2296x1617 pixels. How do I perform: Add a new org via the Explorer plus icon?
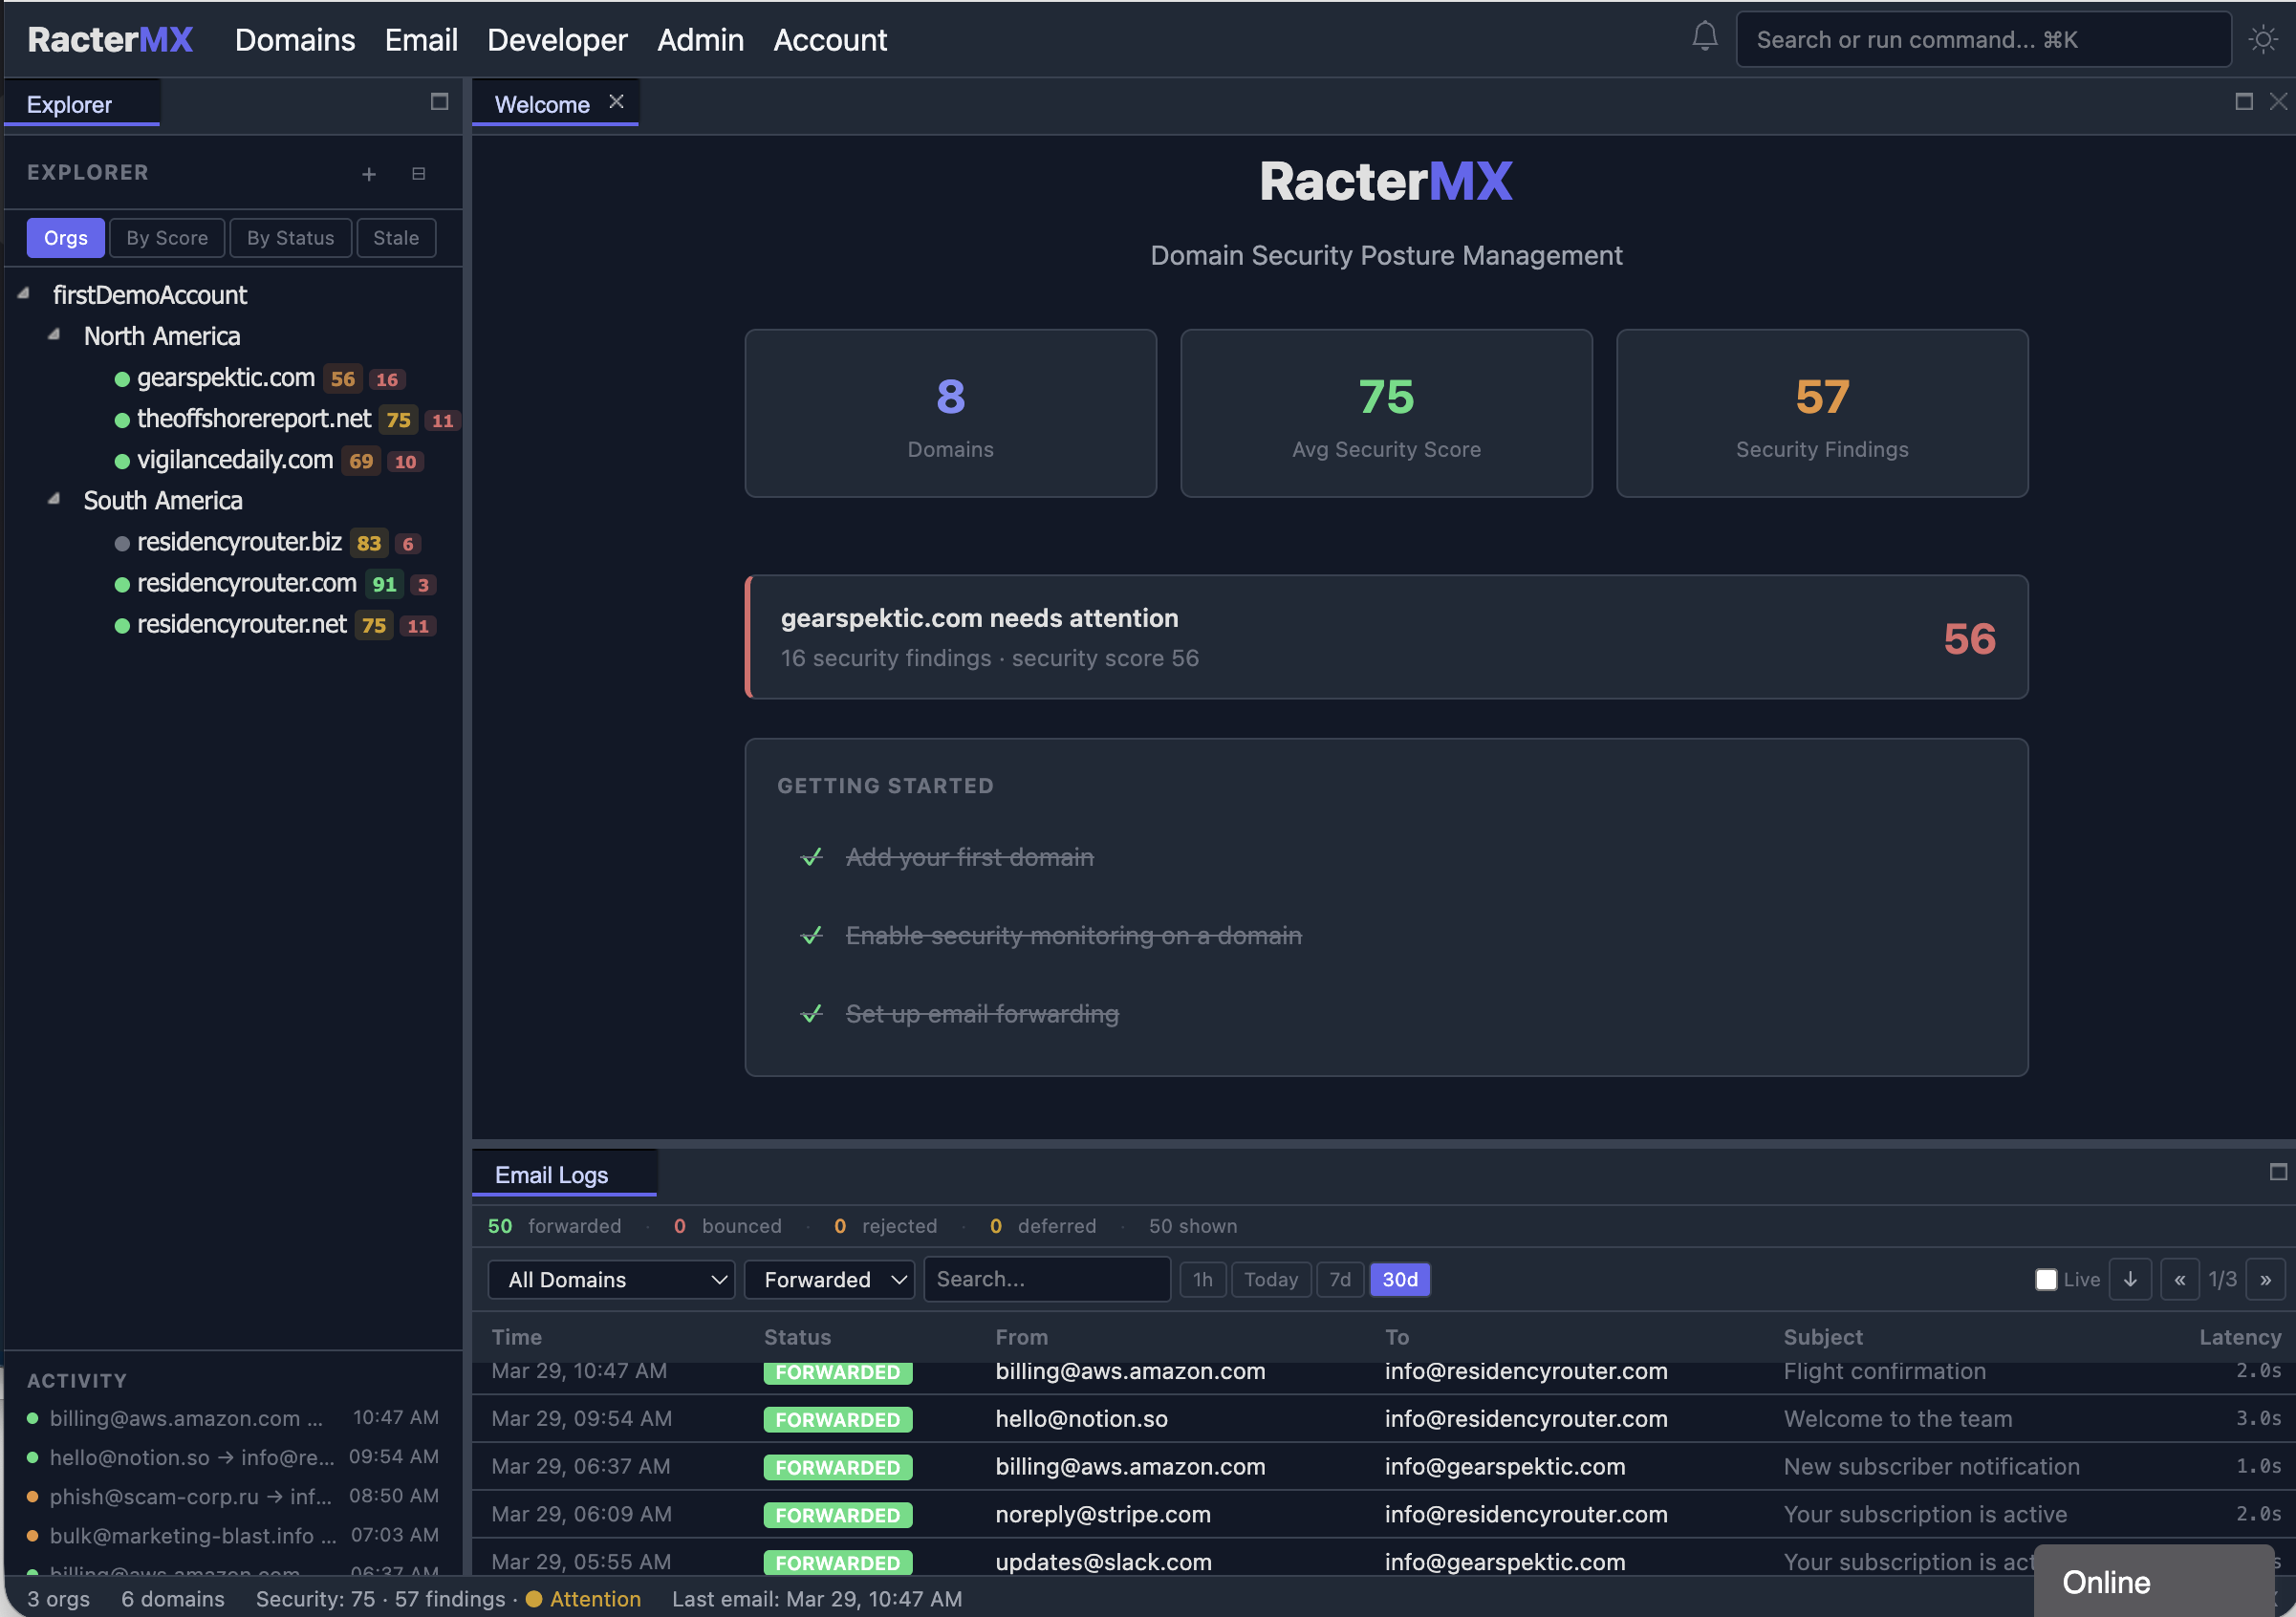369,174
